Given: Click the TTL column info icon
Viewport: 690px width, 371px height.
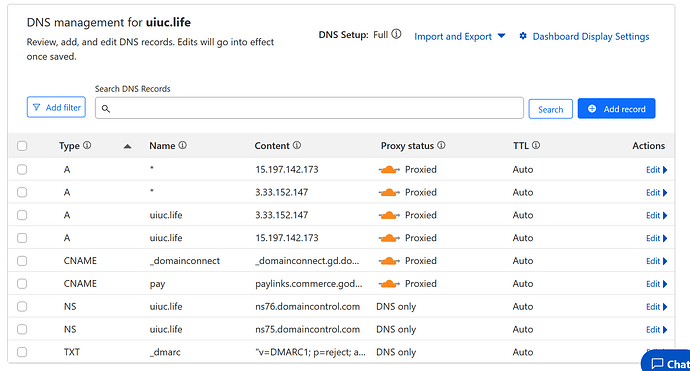Looking at the screenshot, I should coord(536,145).
